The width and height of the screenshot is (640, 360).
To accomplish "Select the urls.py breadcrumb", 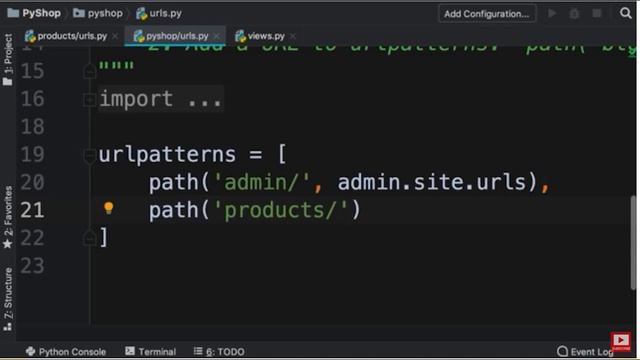I will pos(159,13).
